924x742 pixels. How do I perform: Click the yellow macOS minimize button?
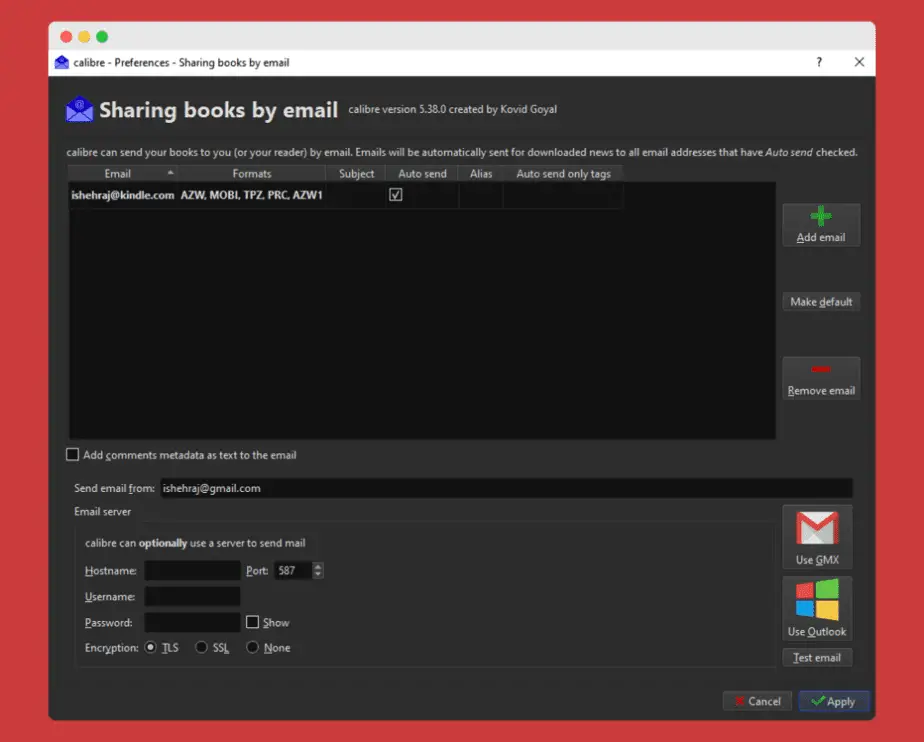click(84, 37)
